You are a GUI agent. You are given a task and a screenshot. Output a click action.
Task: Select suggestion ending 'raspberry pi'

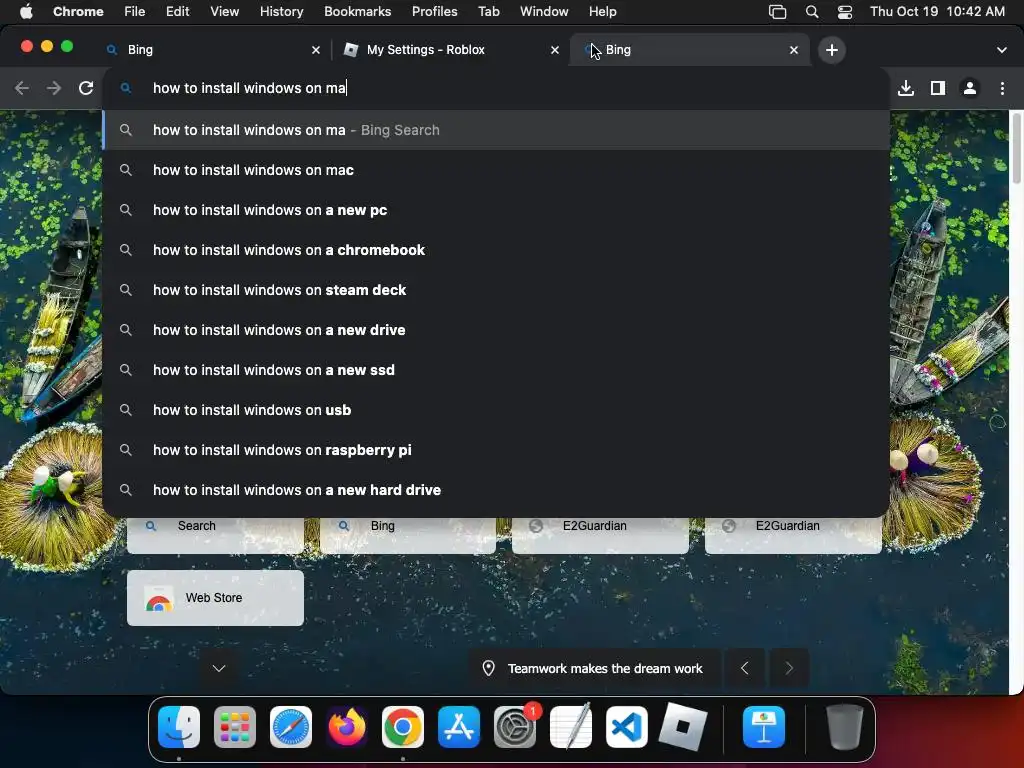(x=496, y=450)
